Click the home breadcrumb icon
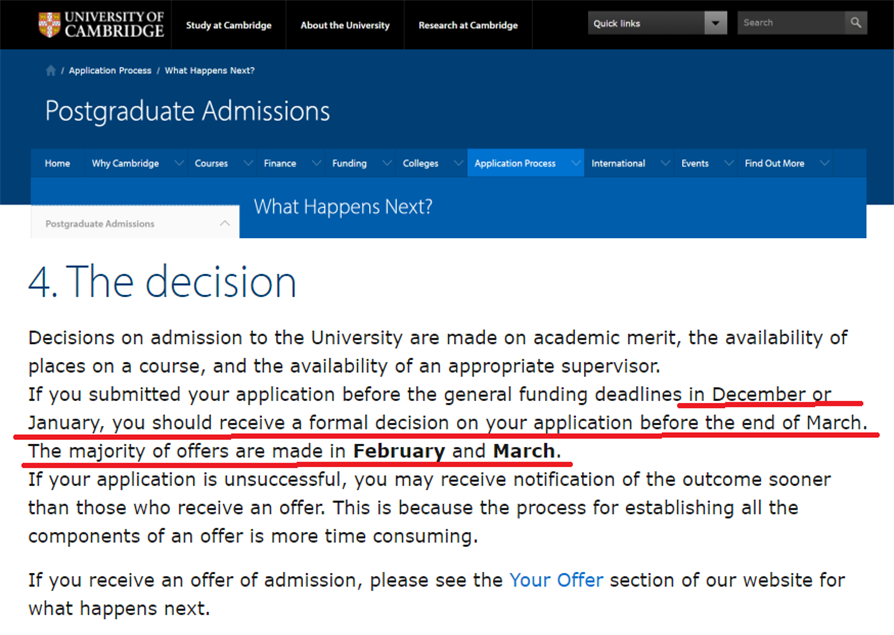 tap(51, 71)
